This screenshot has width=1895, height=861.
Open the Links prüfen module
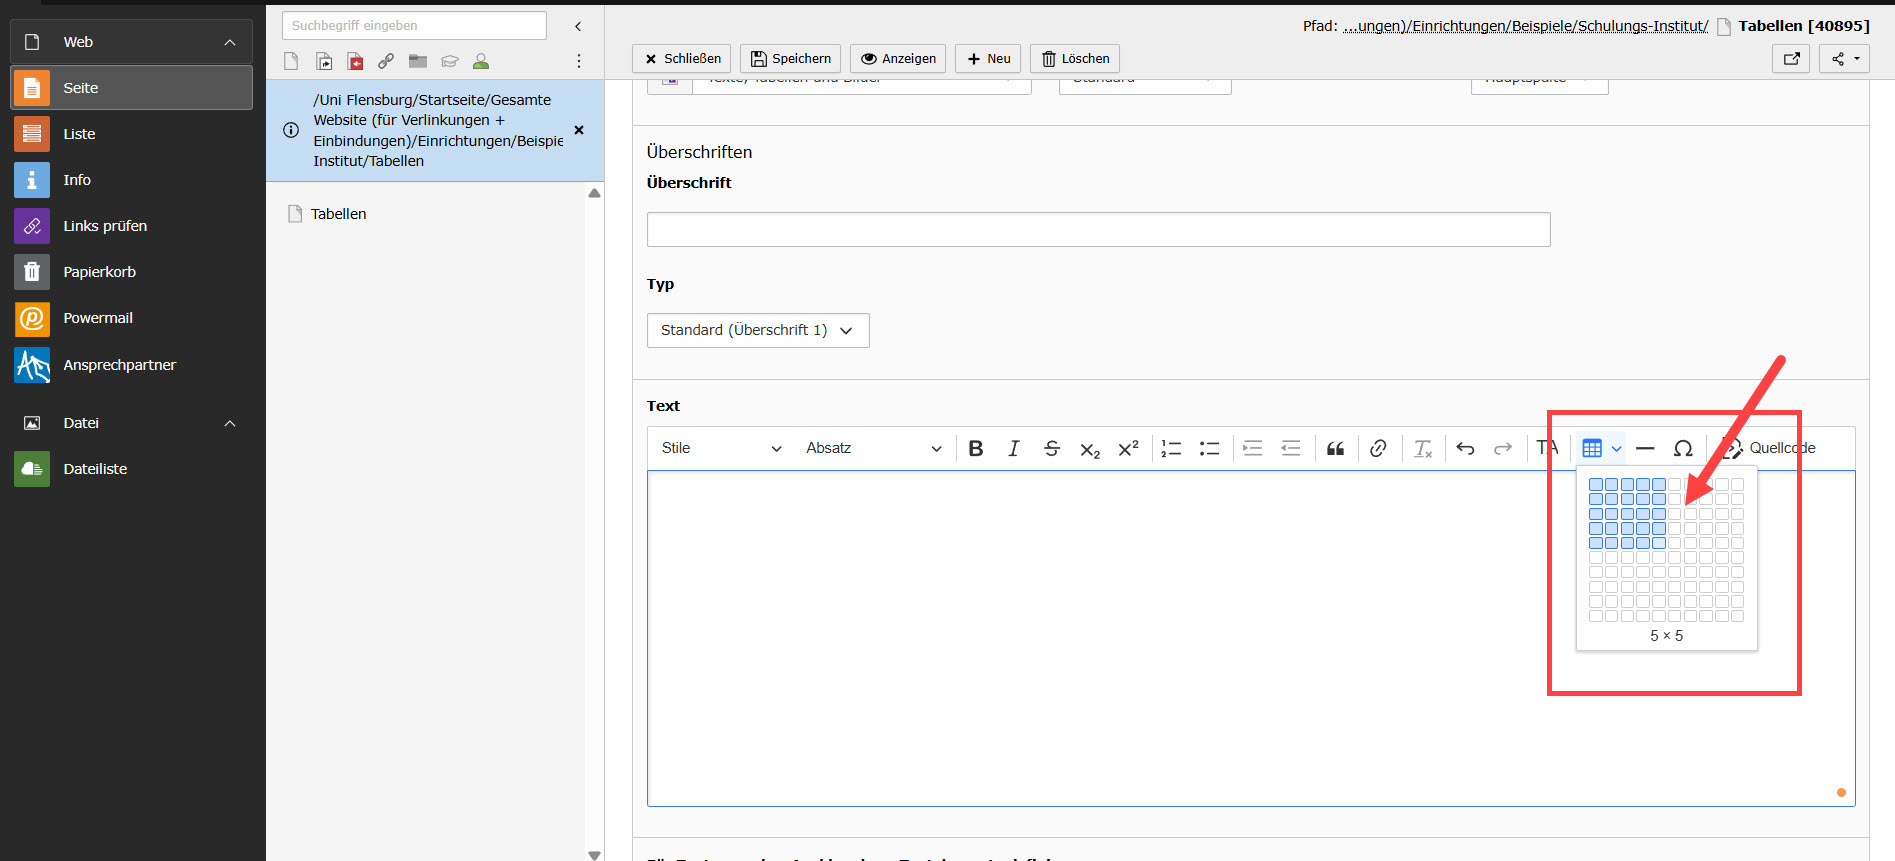104,226
